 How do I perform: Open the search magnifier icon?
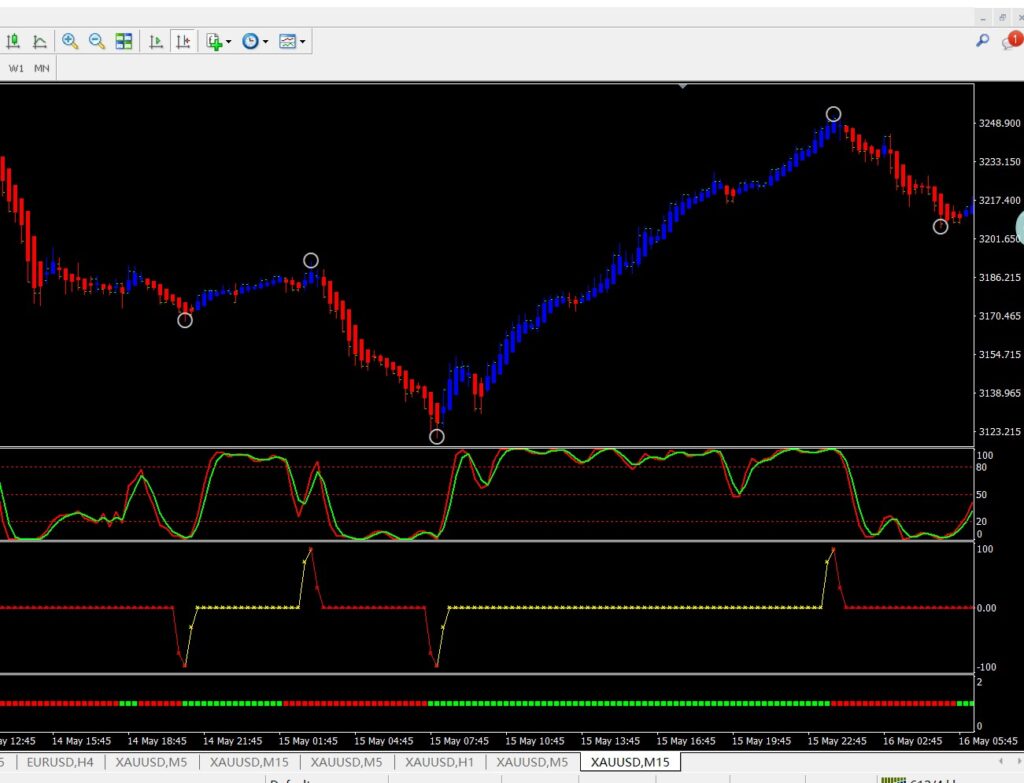click(x=982, y=41)
